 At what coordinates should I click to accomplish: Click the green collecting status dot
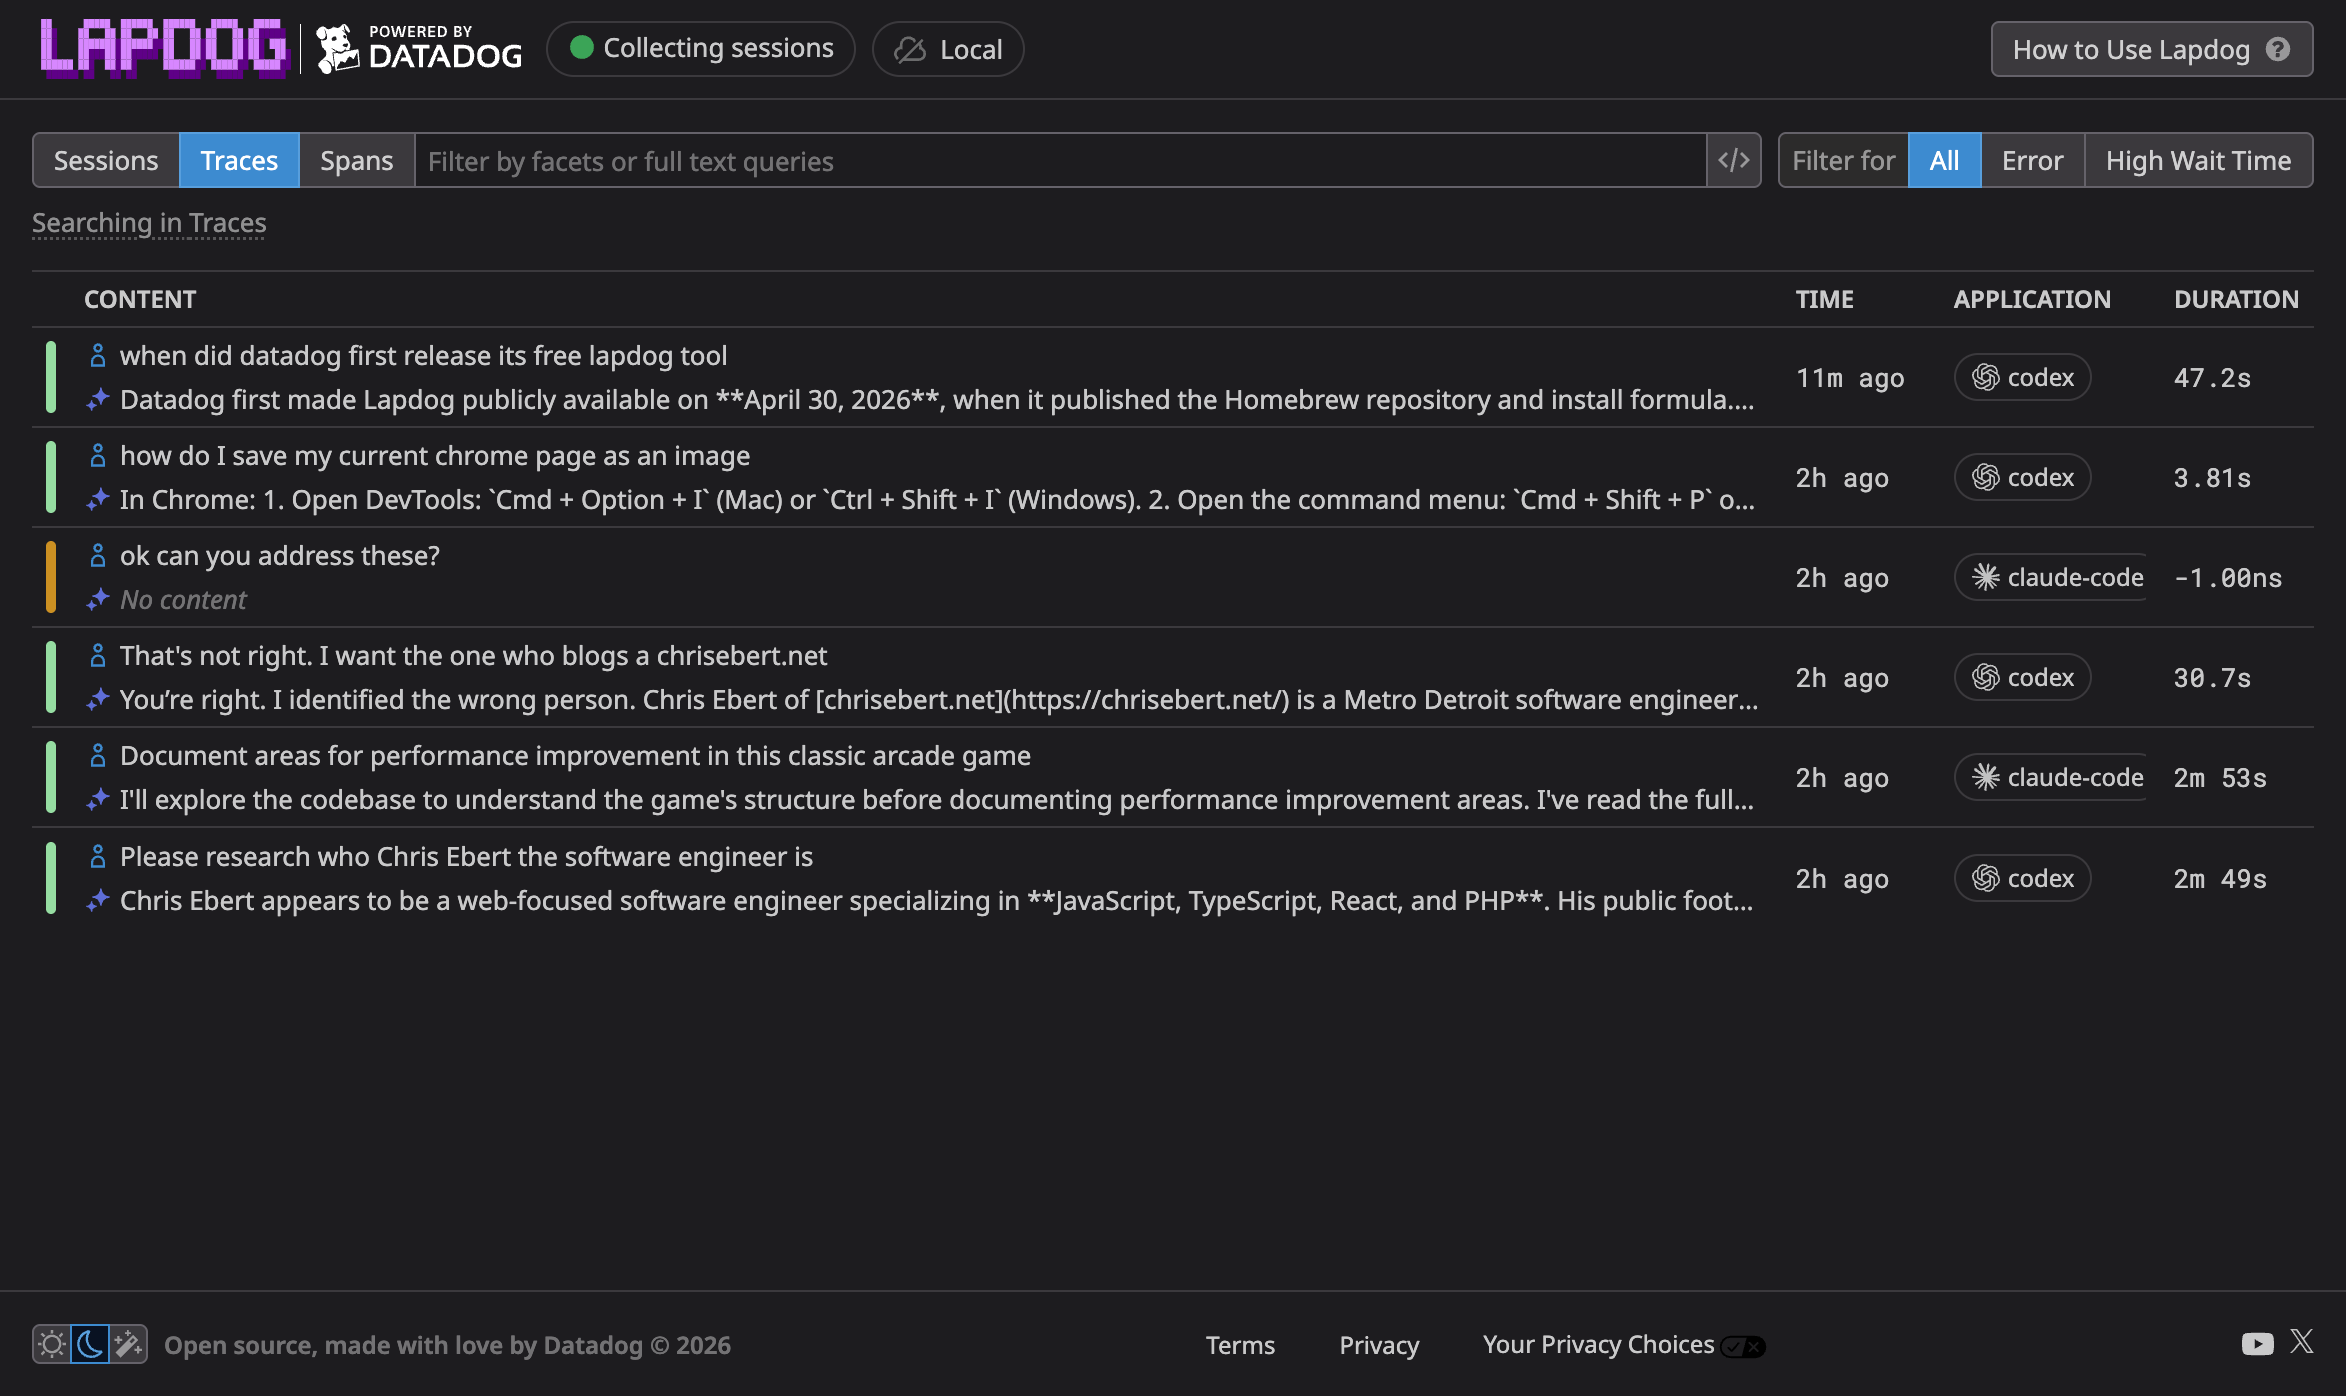[x=582, y=48]
